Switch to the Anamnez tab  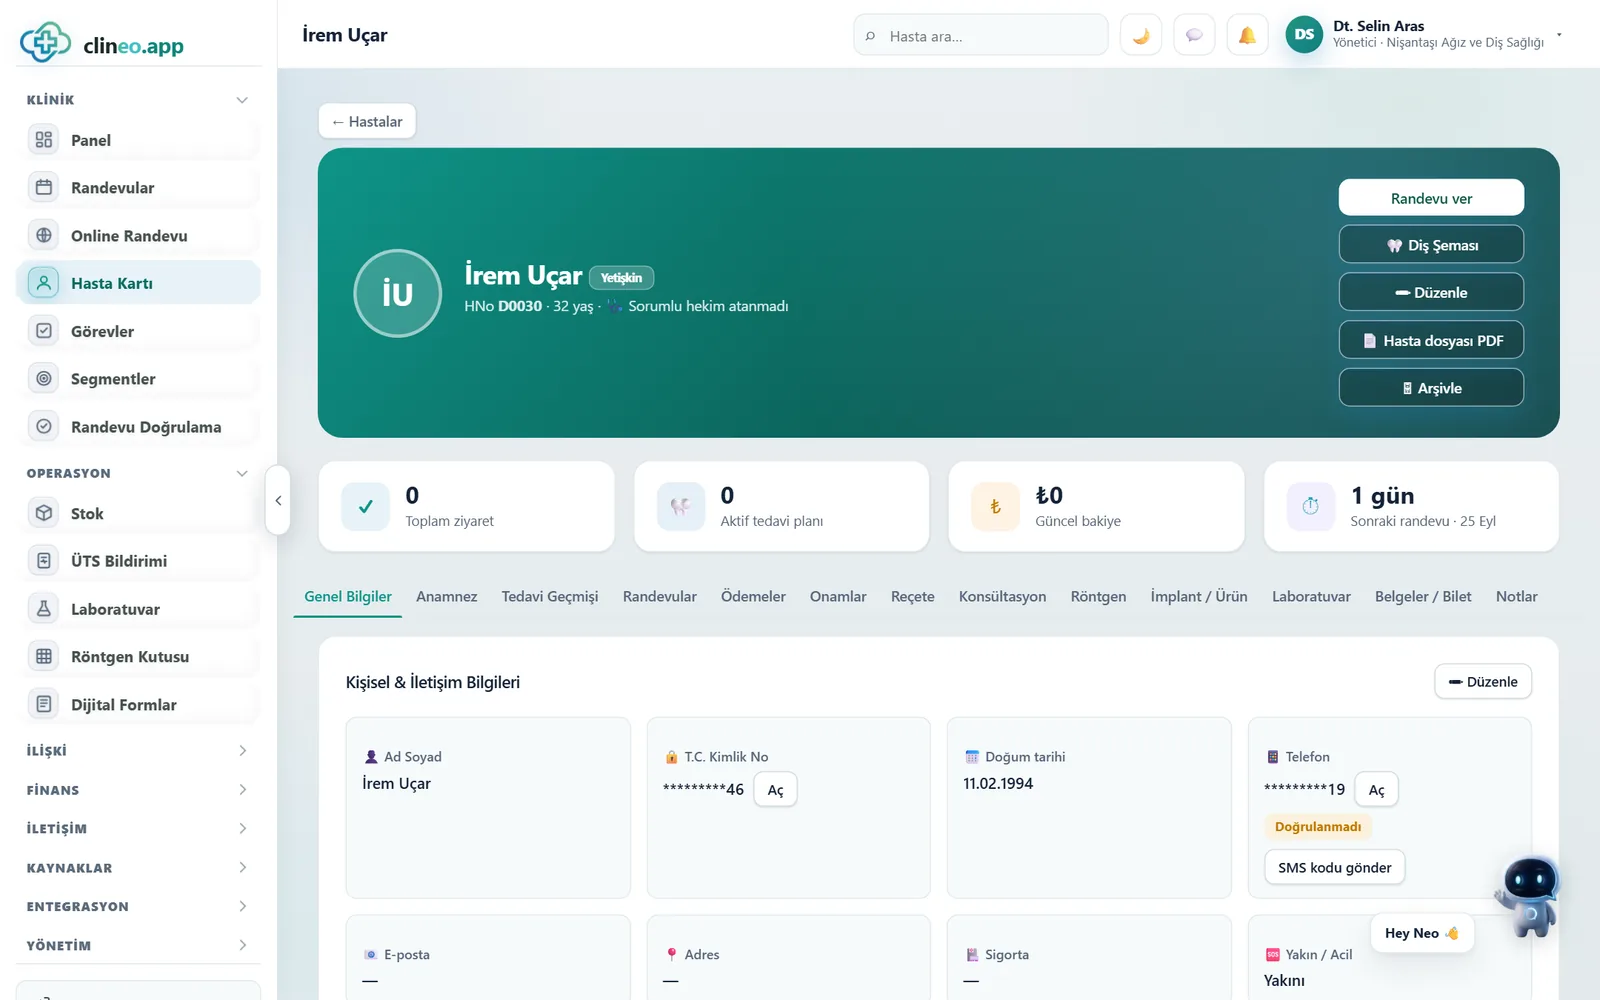447,596
